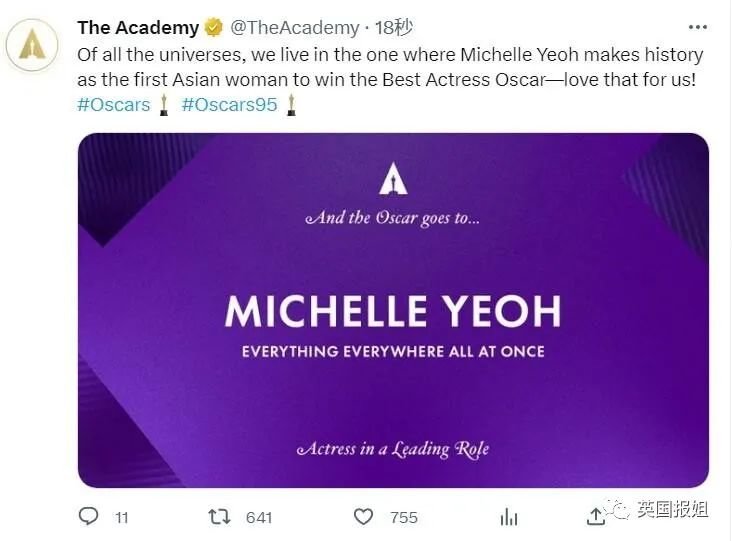
Task: Click the 641 retweets count
Action: point(259,517)
